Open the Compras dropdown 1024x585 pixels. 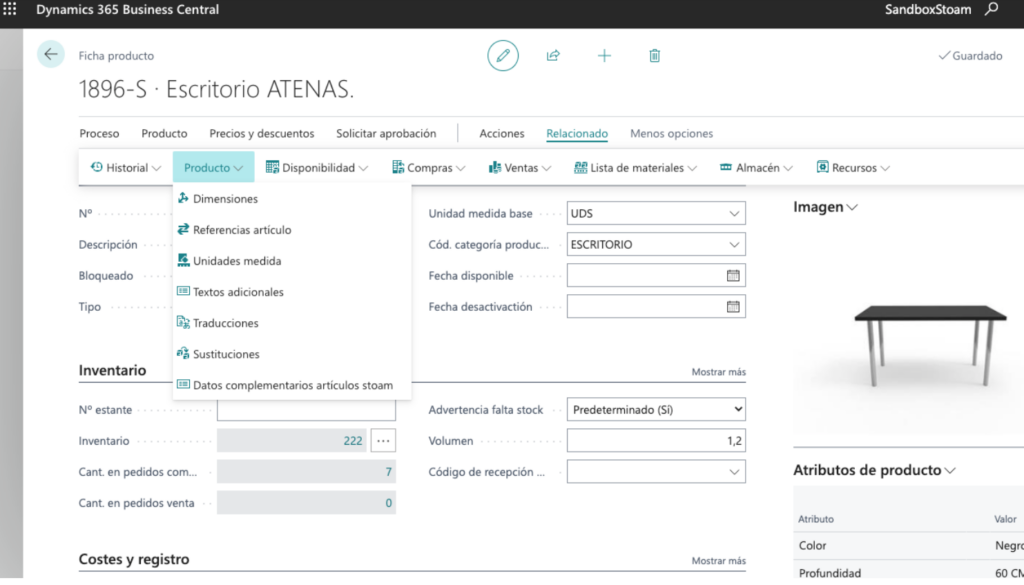click(428, 168)
